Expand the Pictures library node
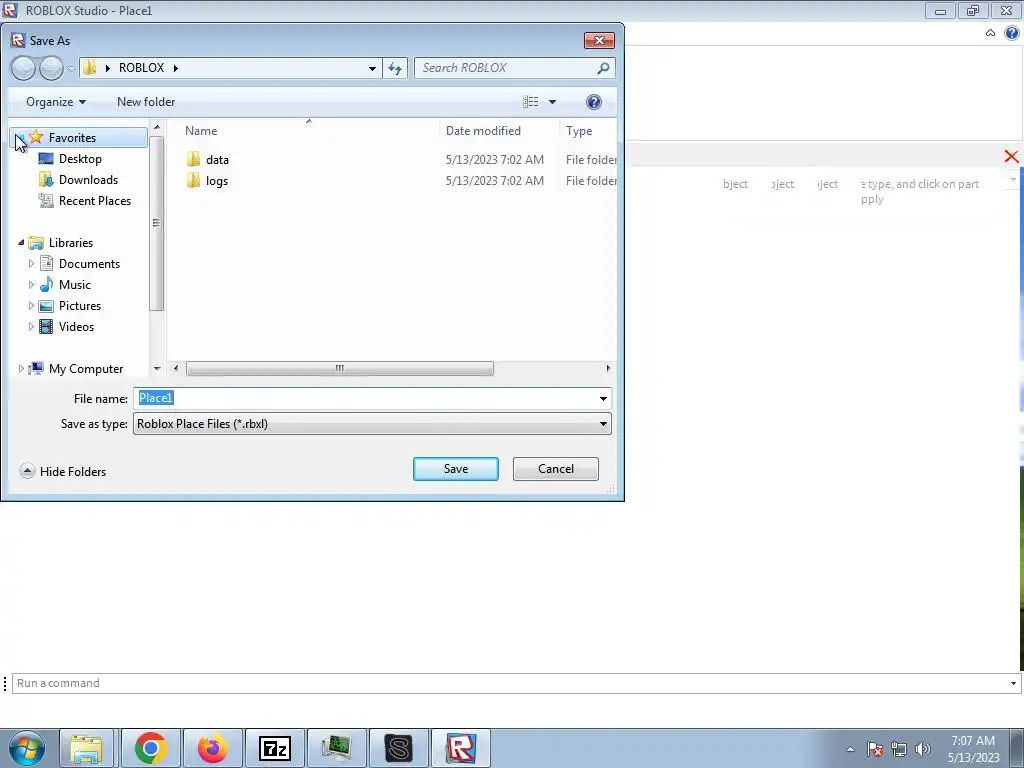The width and height of the screenshot is (1024, 768). click(31, 306)
